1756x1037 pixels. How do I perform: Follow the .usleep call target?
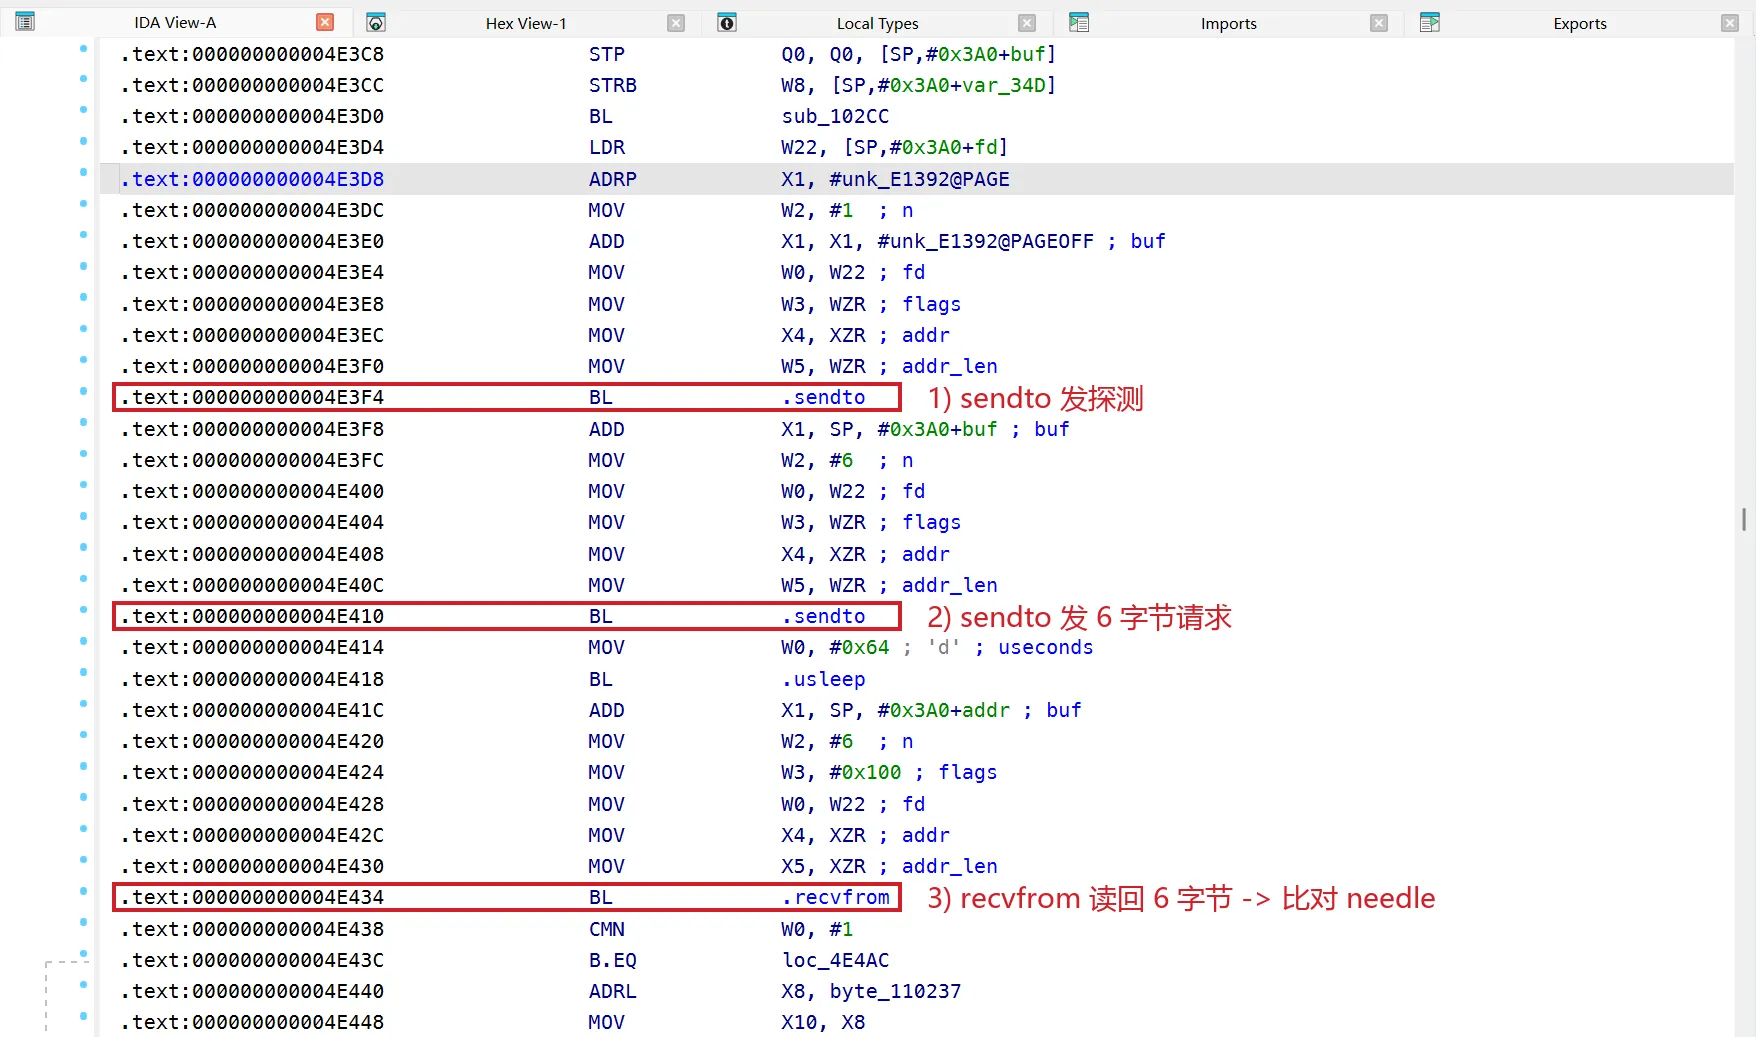point(824,679)
